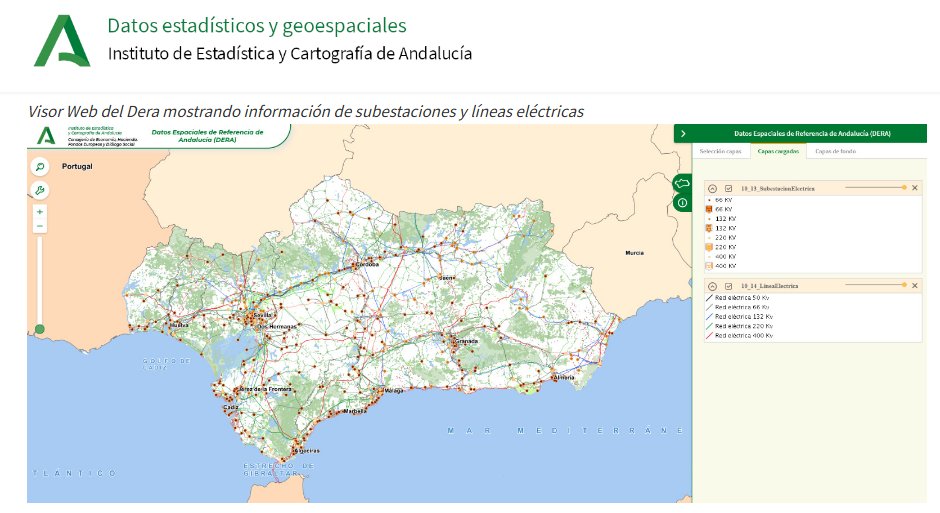Image resolution: width=940 pixels, height=513 pixels.
Task: Click the Murcia label on the map
Action: pyautogui.click(x=634, y=253)
